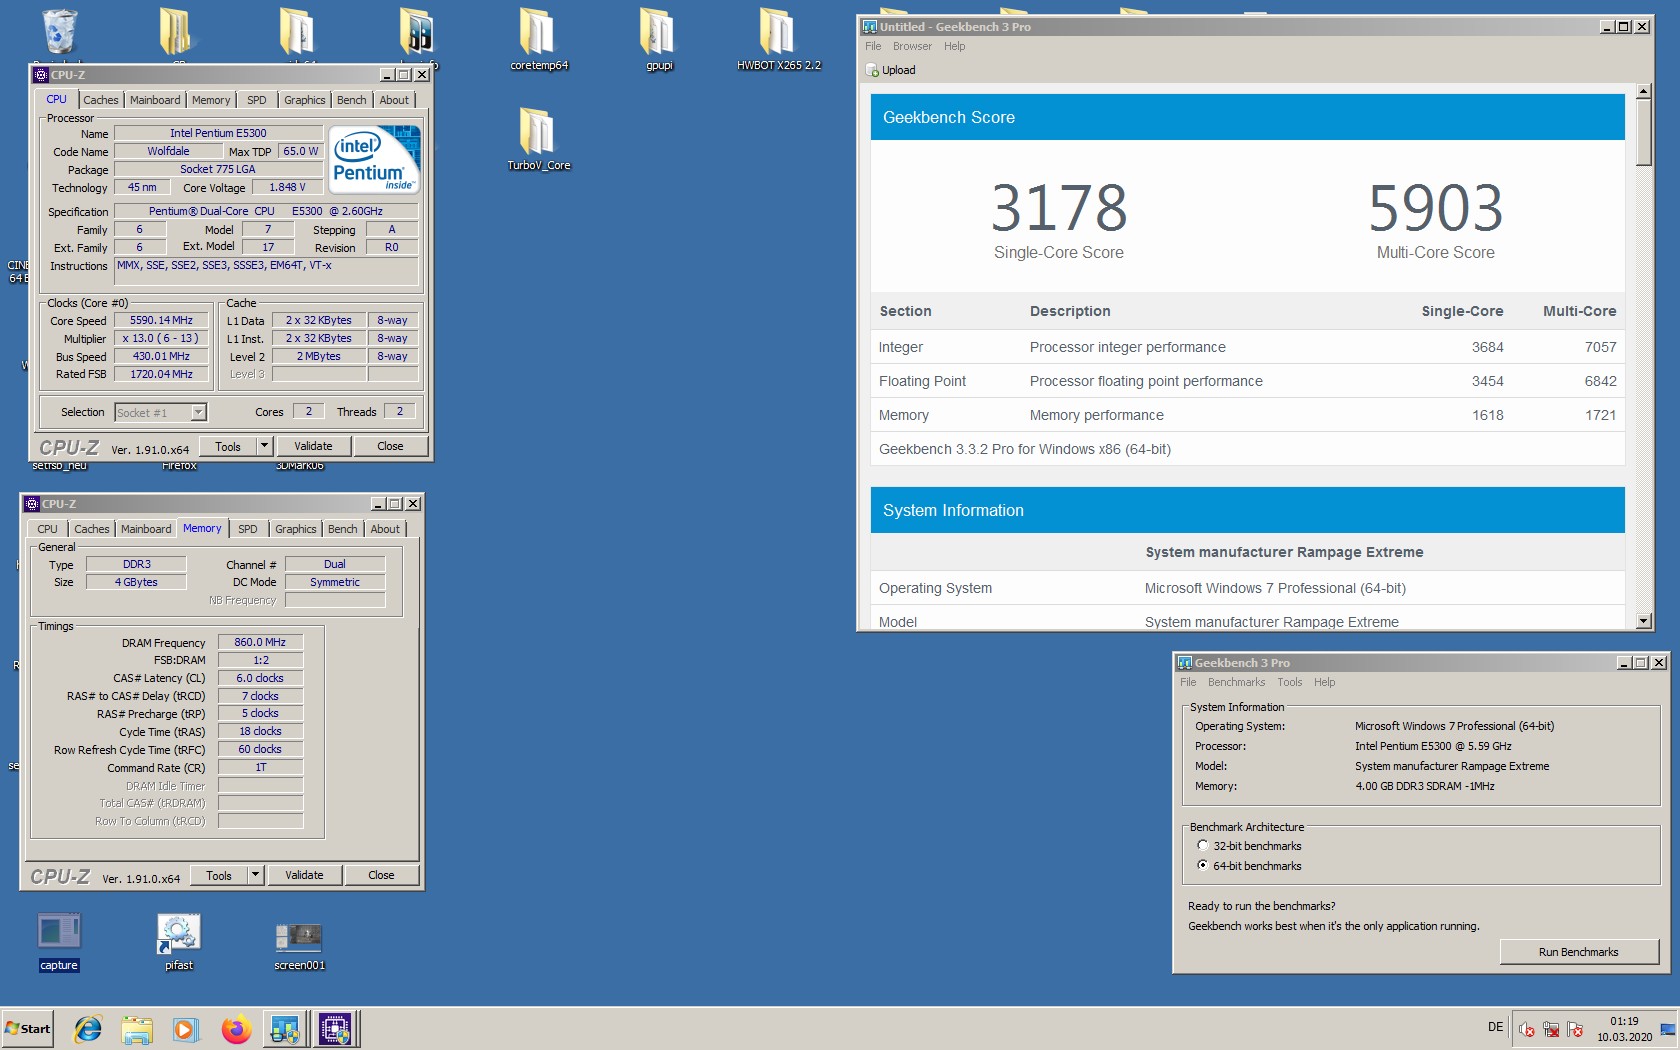Image resolution: width=1680 pixels, height=1050 pixels.
Task: Click the network tray icon
Action: tap(1551, 1029)
